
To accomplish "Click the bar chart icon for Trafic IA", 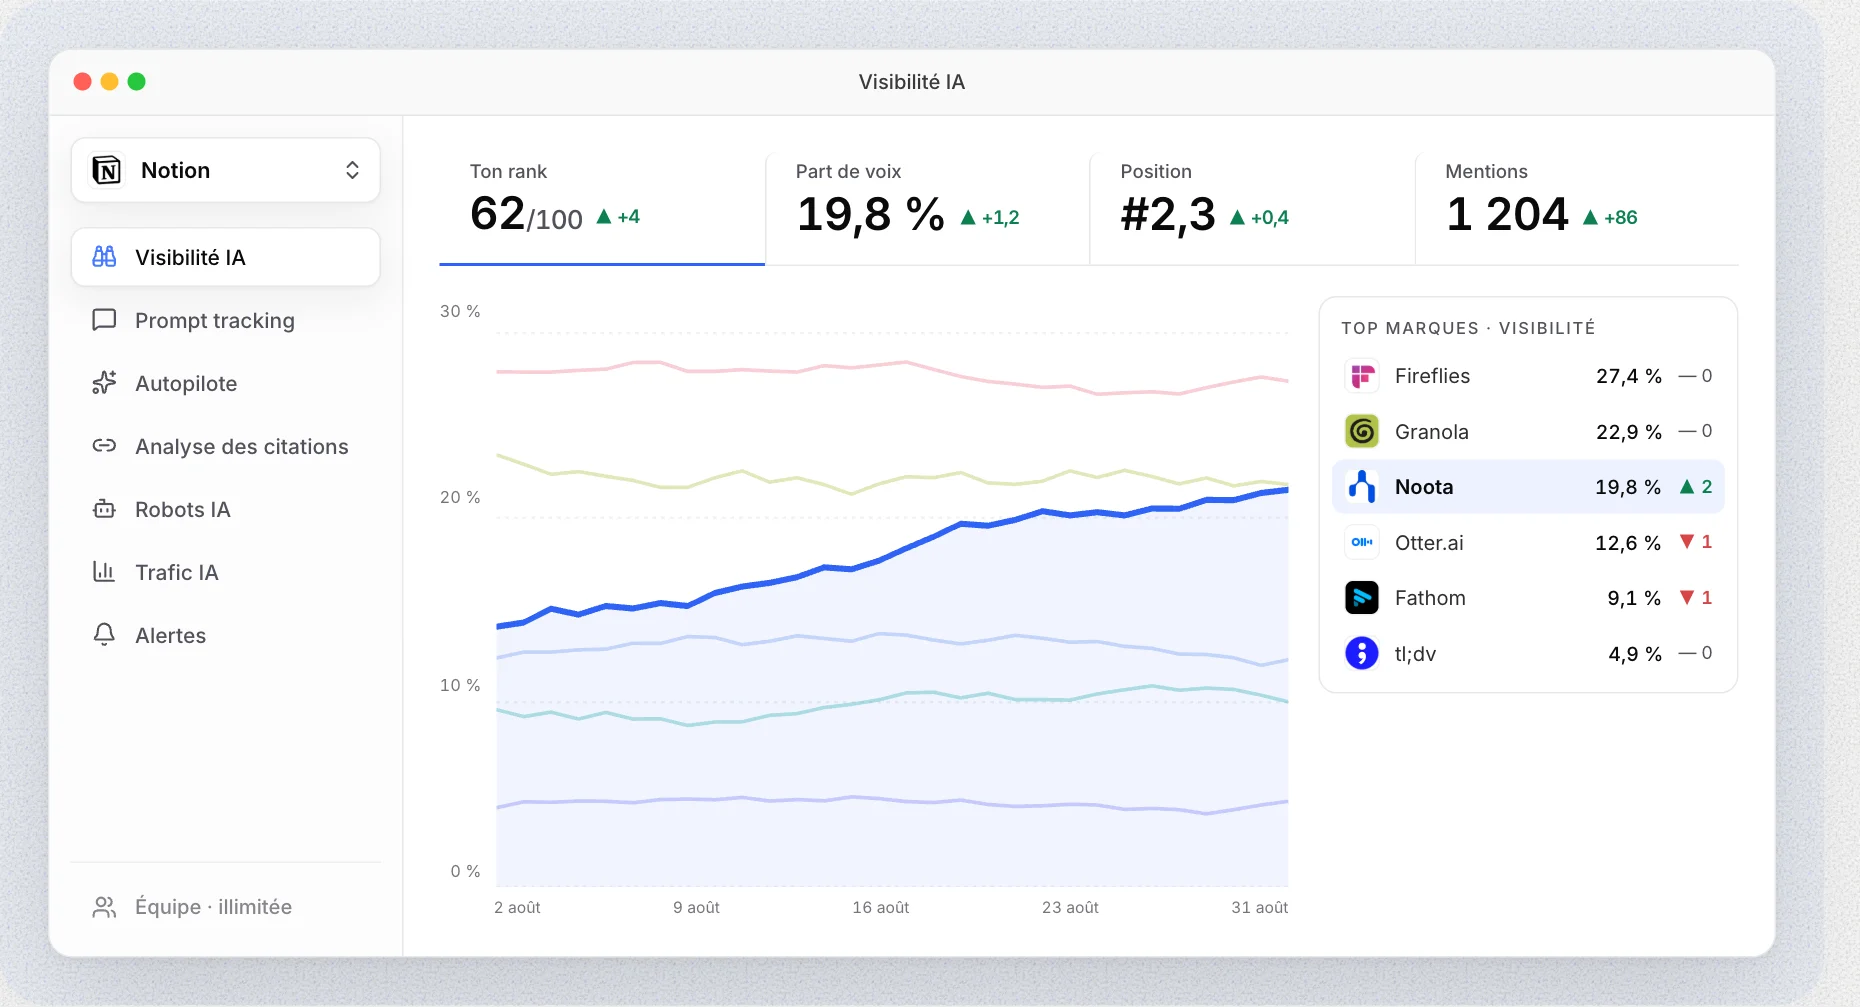I will pos(104,572).
